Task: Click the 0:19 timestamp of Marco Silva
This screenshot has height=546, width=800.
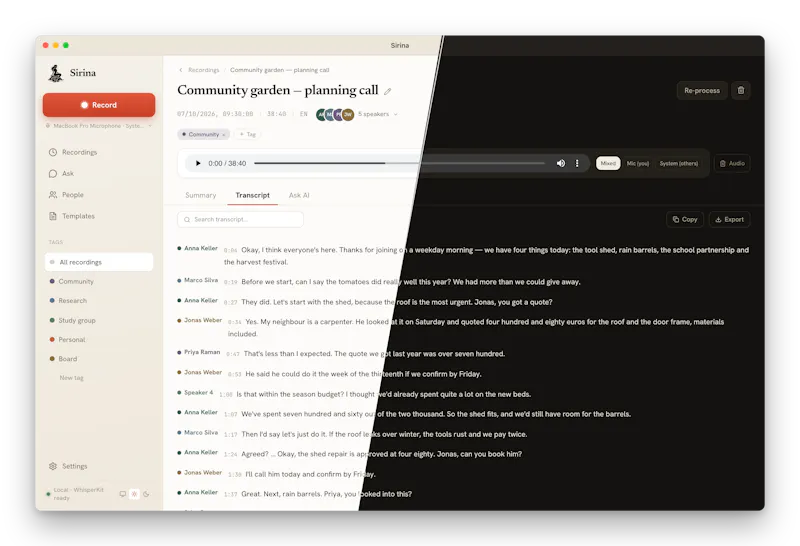Action: (x=231, y=282)
